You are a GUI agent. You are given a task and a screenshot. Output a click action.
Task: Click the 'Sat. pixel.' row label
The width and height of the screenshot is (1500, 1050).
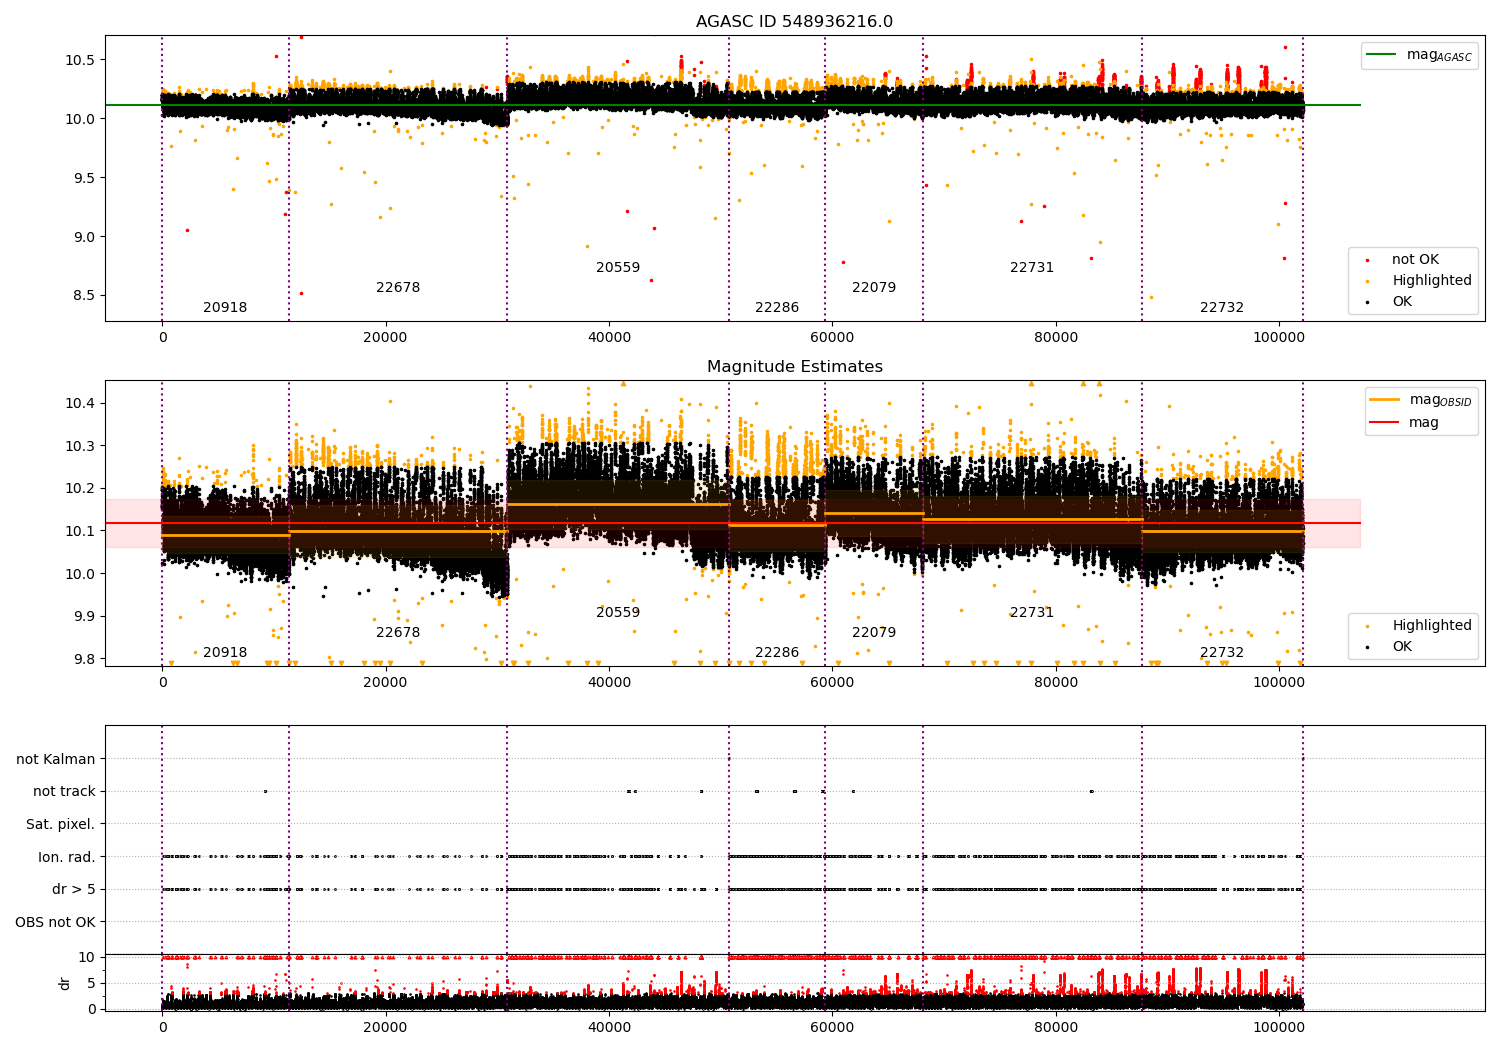pyautogui.click(x=61, y=824)
